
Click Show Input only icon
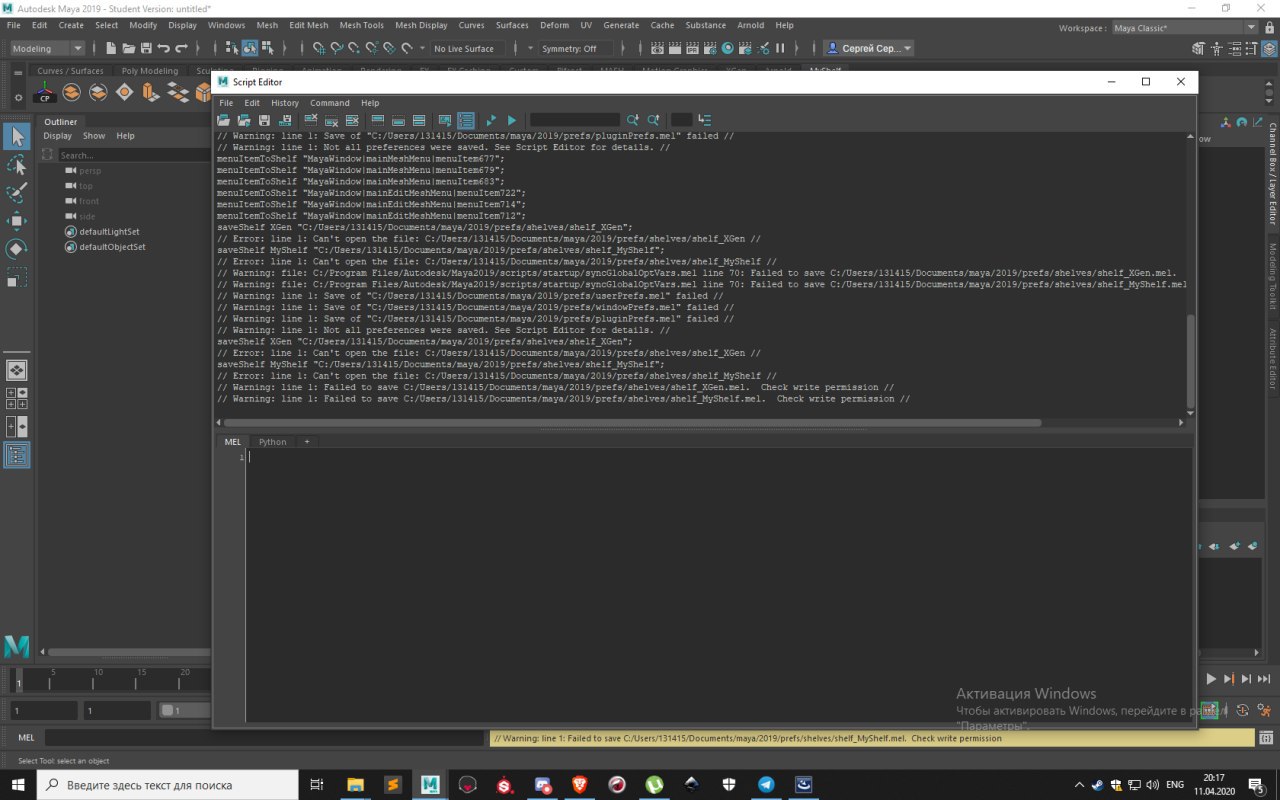398,120
